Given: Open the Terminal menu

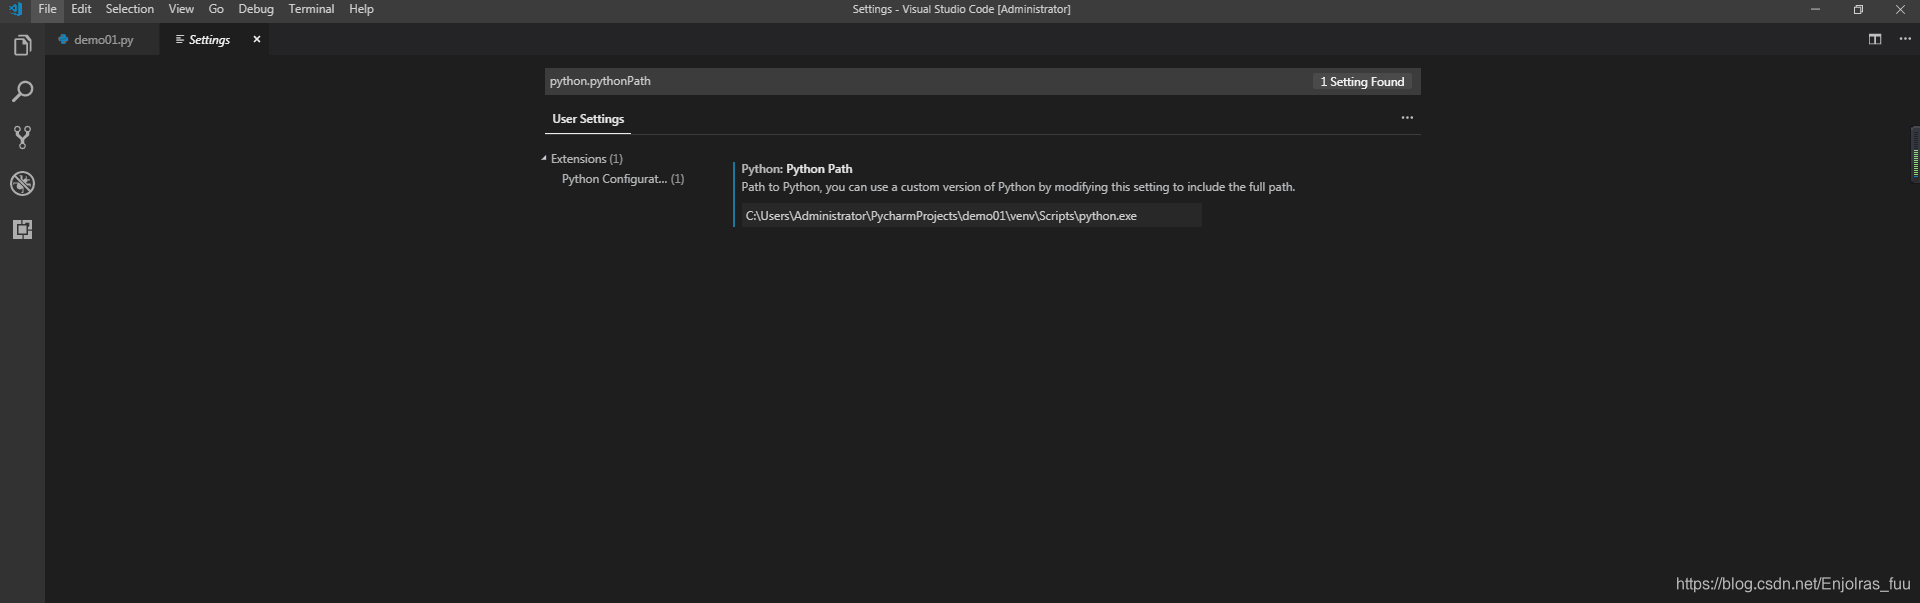Looking at the screenshot, I should click(311, 9).
